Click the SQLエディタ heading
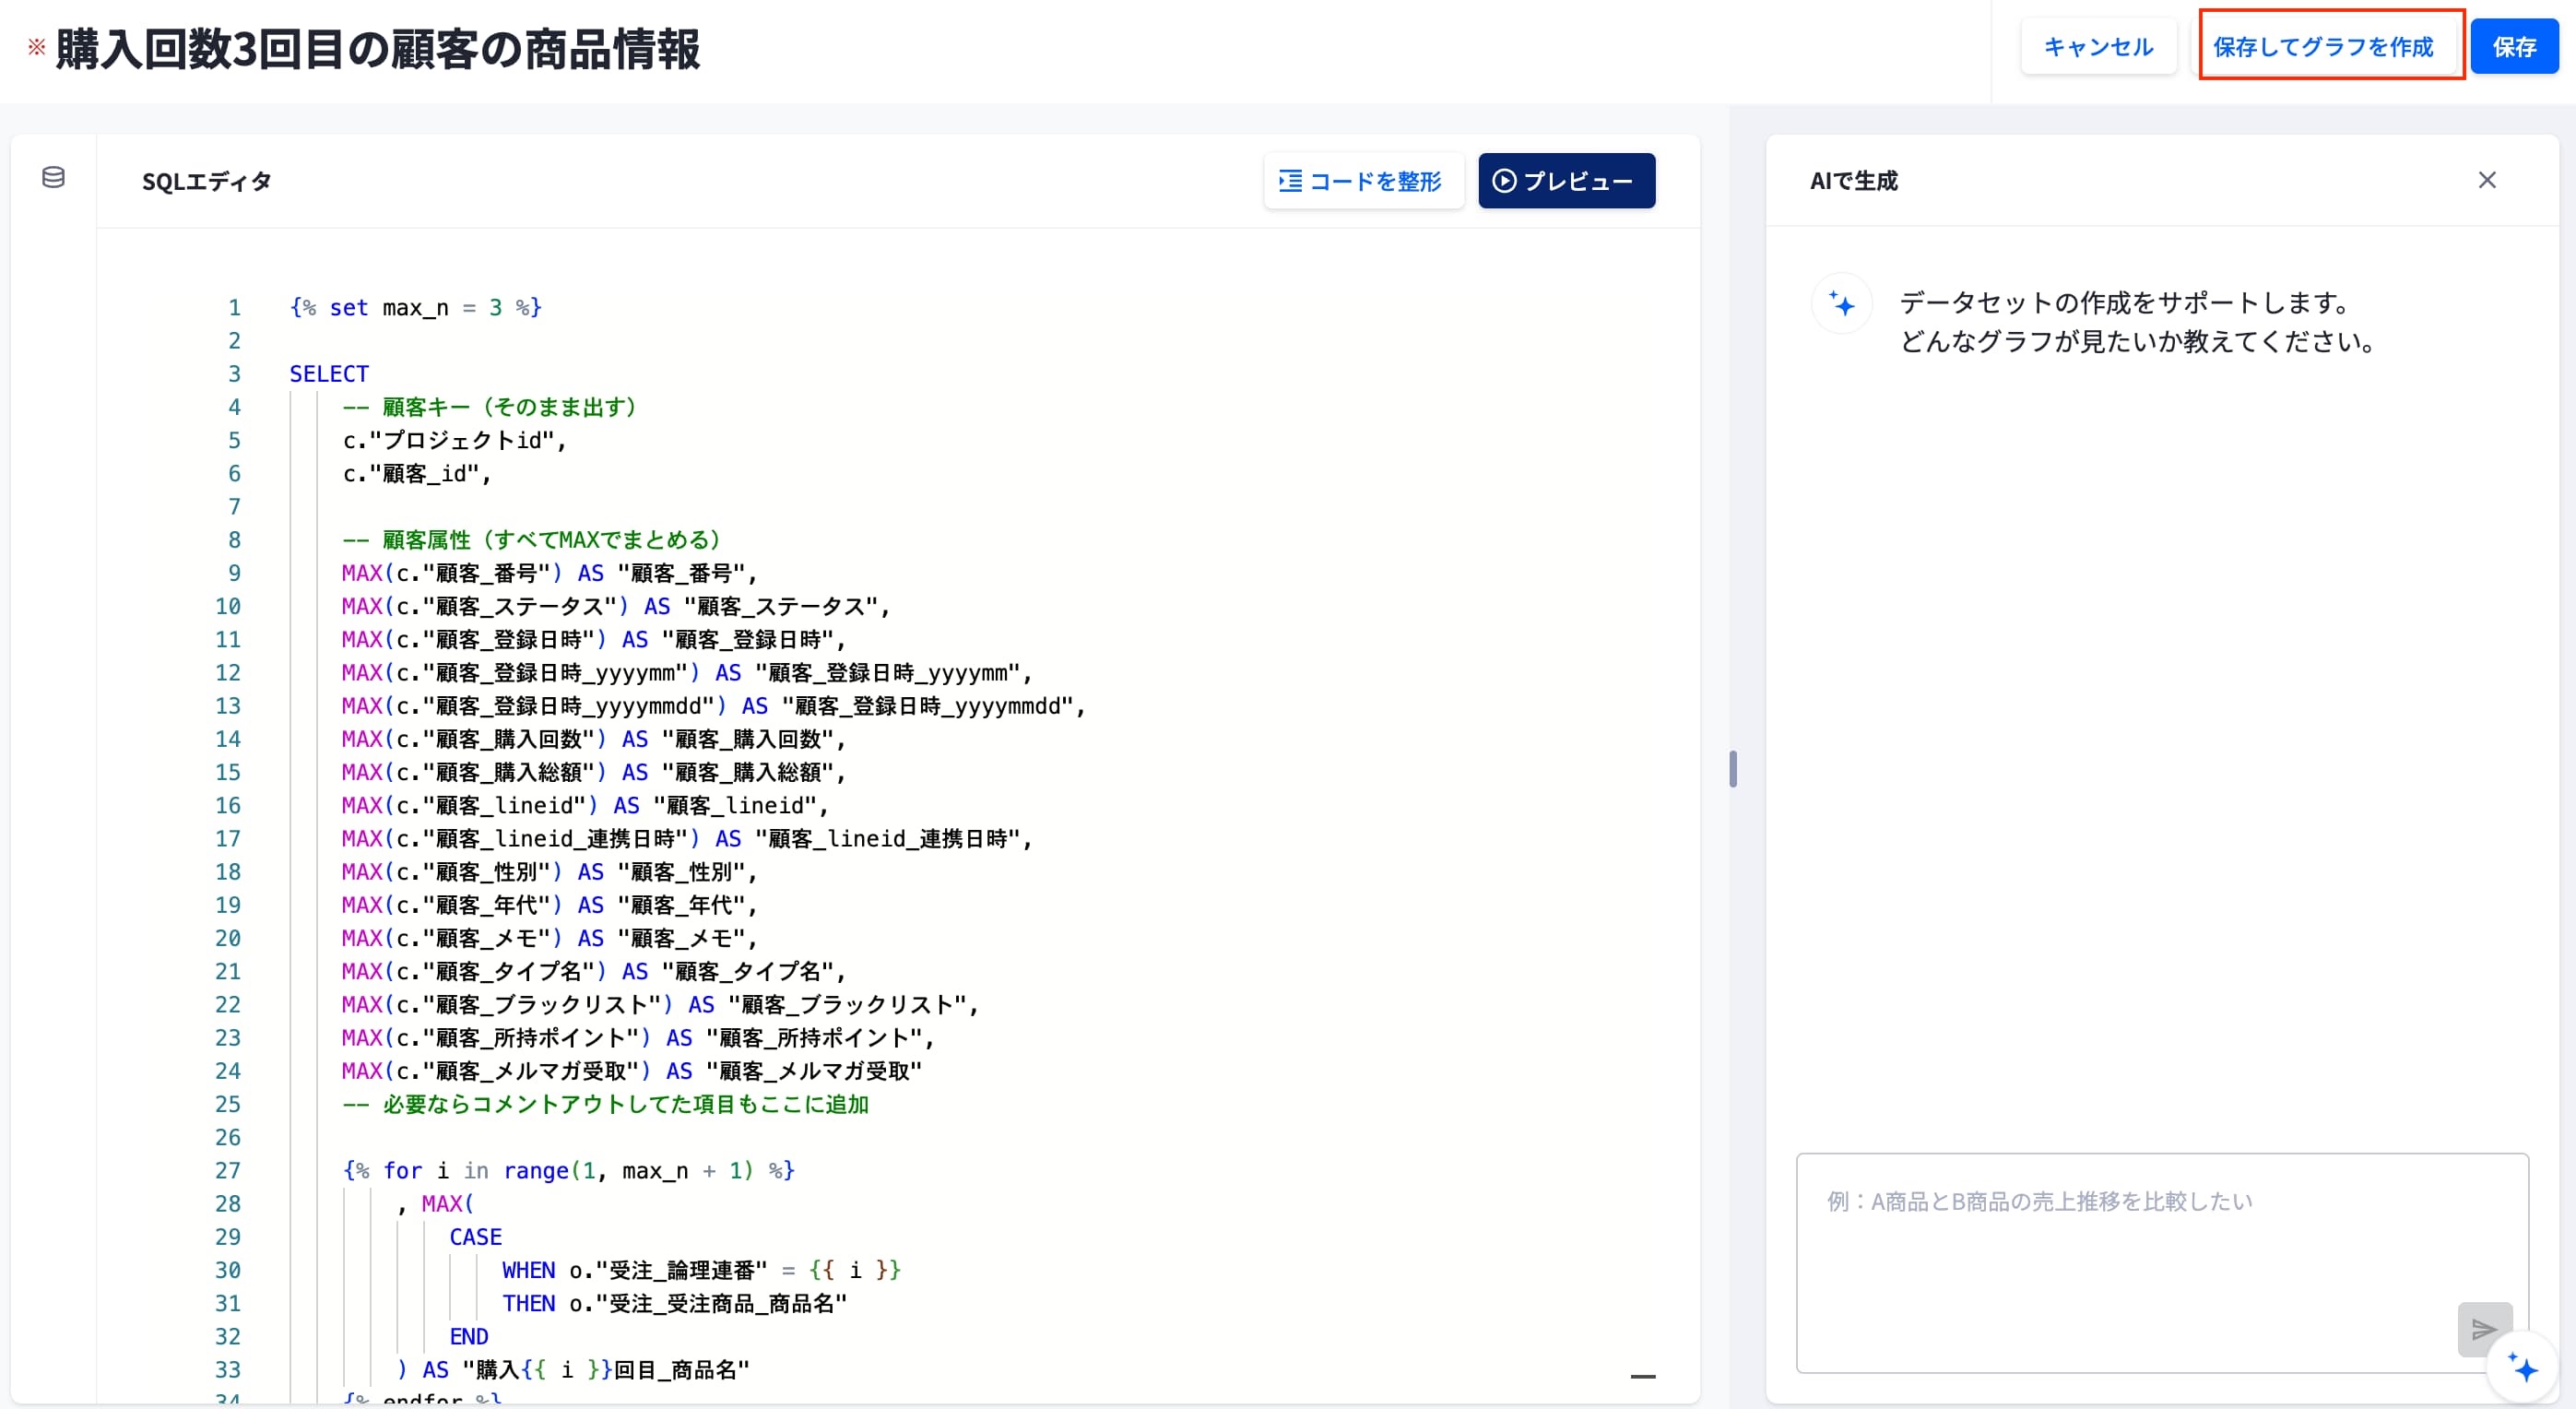The height and width of the screenshot is (1409, 2576). click(206, 181)
